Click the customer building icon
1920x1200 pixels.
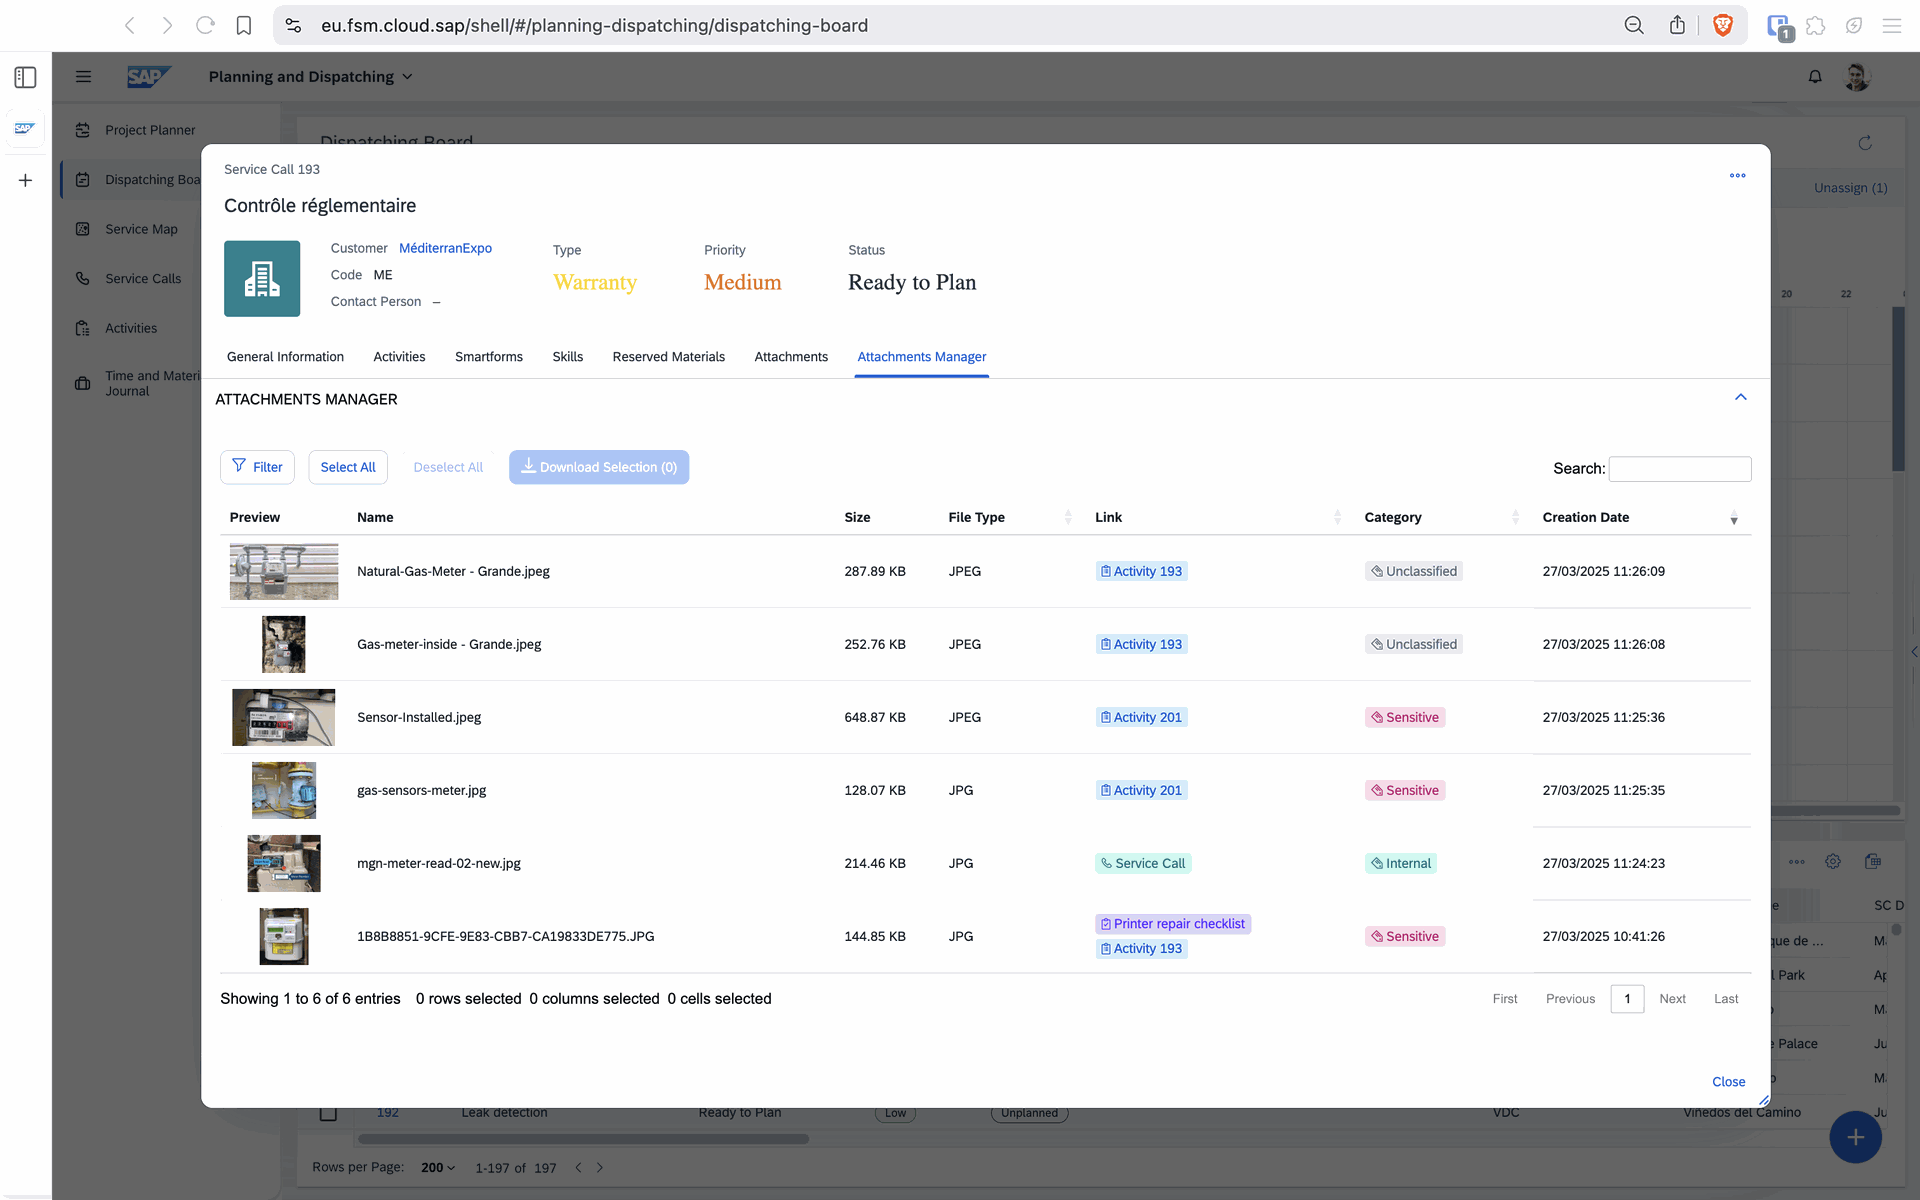[x=262, y=279]
